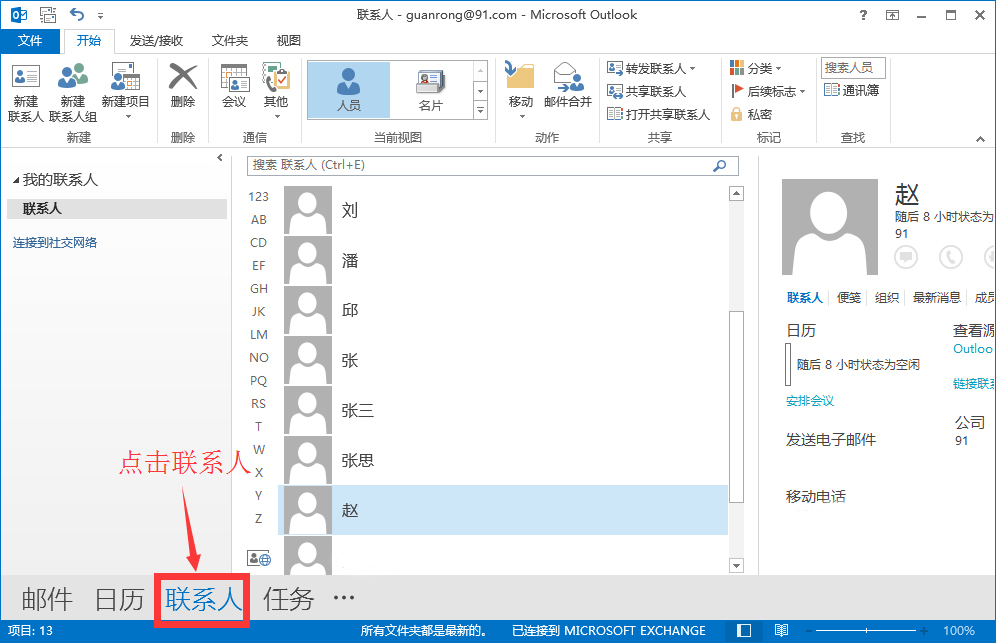Screen dimensions: 996x643
Task: Select the Business Card (名片) view
Action: pos(431,90)
